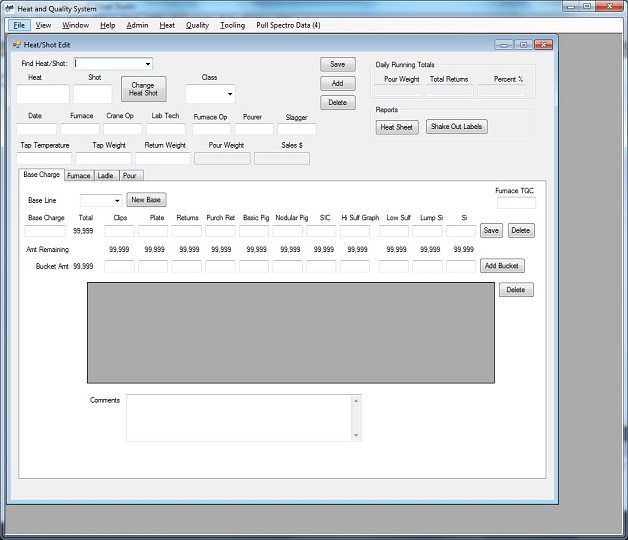The height and width of the screenshot is (540, 628).
Task: Click the Heat and Quality System app icon
Action: click(x=10, y=8)
